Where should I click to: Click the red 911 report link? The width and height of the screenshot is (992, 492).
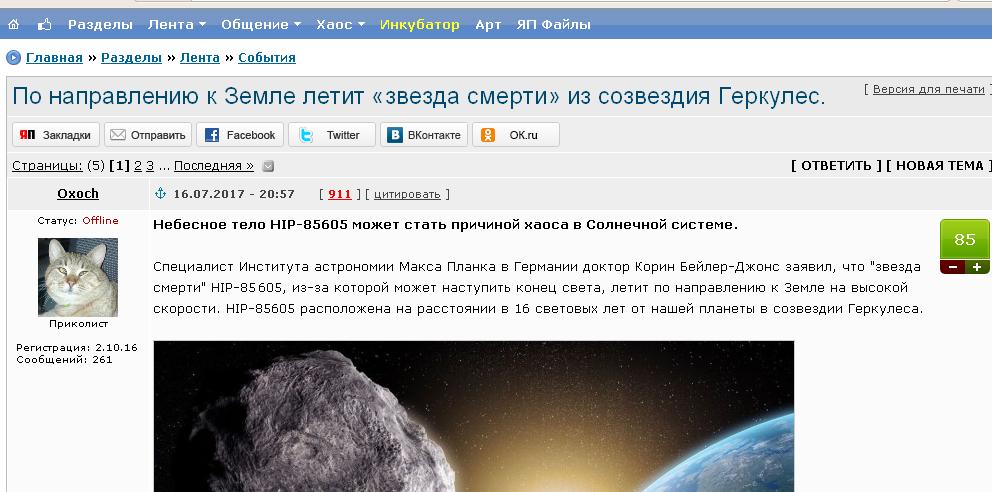pos(340,194)
